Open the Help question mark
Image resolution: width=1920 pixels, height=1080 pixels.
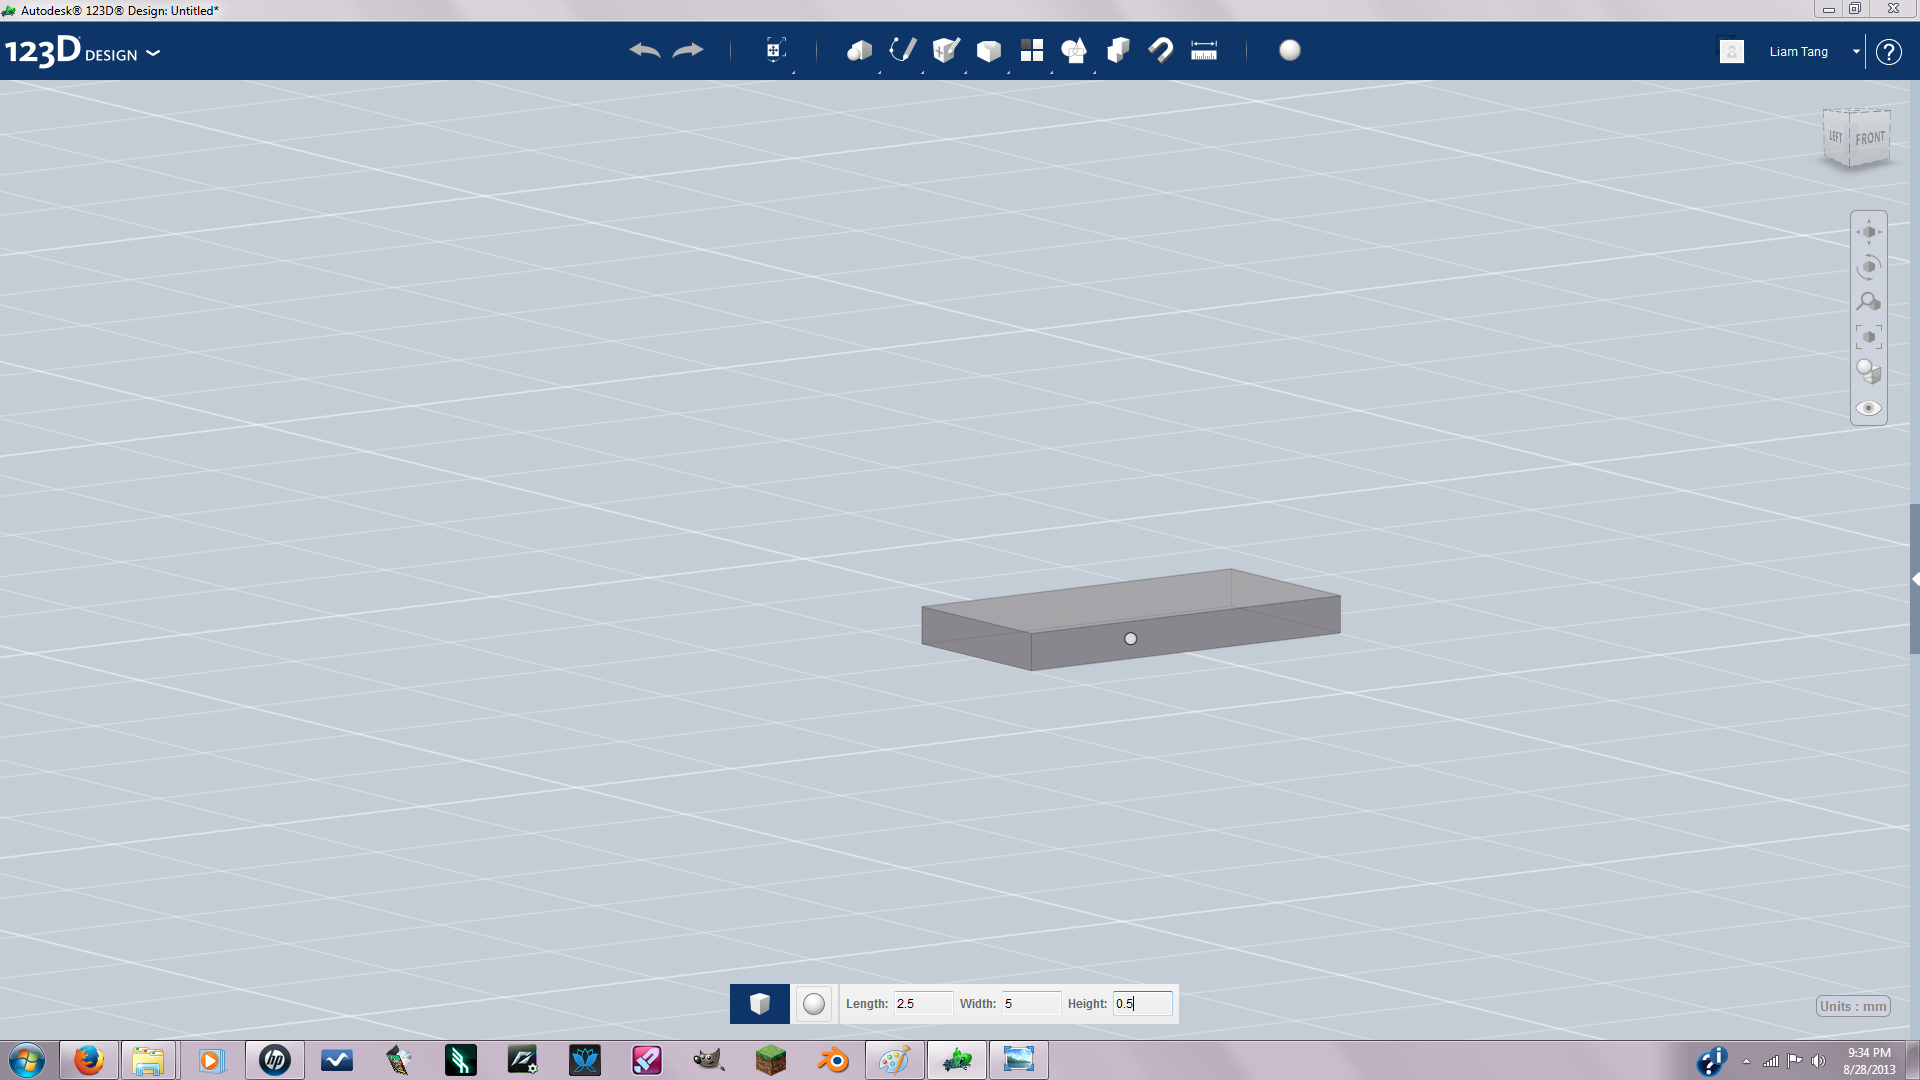[x=1889, y=51]
